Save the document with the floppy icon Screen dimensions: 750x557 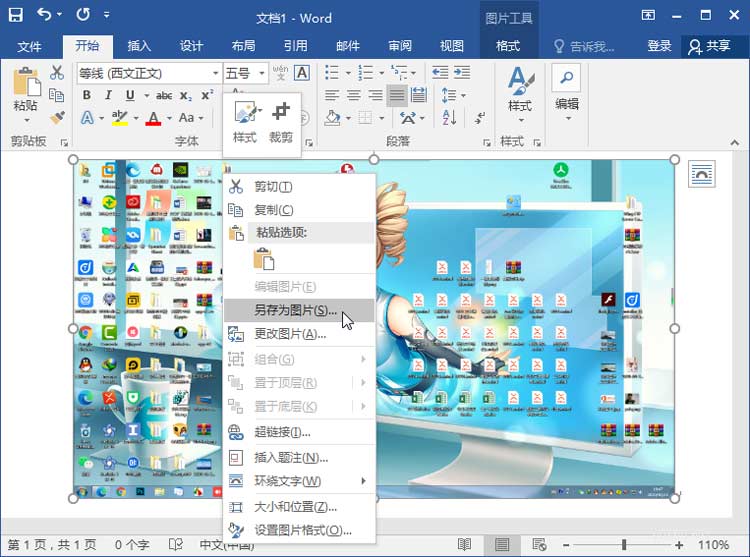(x=16, y=15)
